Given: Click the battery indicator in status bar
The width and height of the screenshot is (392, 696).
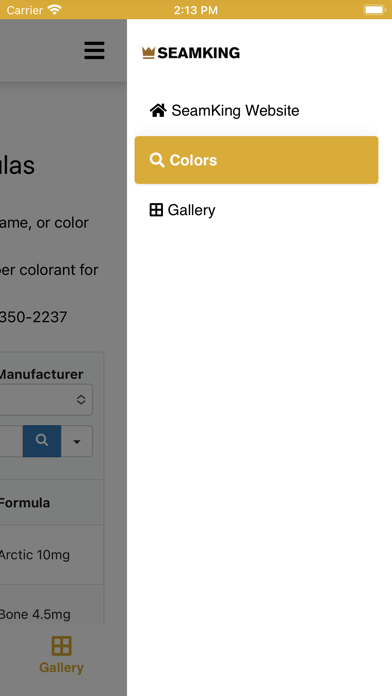Looking at the screenshot, I should point(374,9).
